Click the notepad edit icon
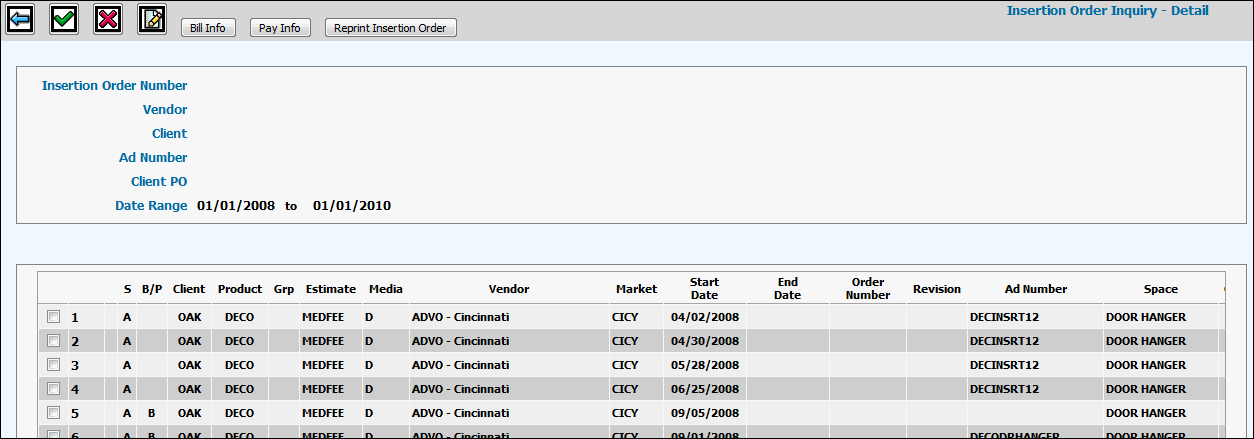 pos(152,19)
